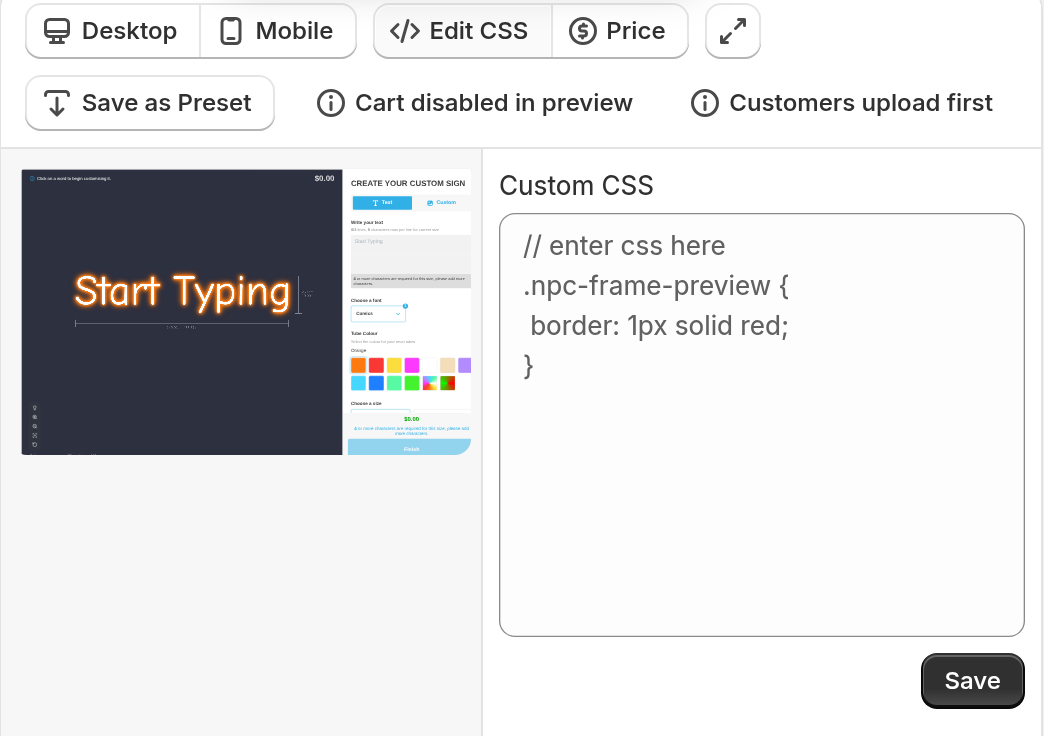
Task: Pick the mint green tube colour swatch
Action: (x=394, y=383)
